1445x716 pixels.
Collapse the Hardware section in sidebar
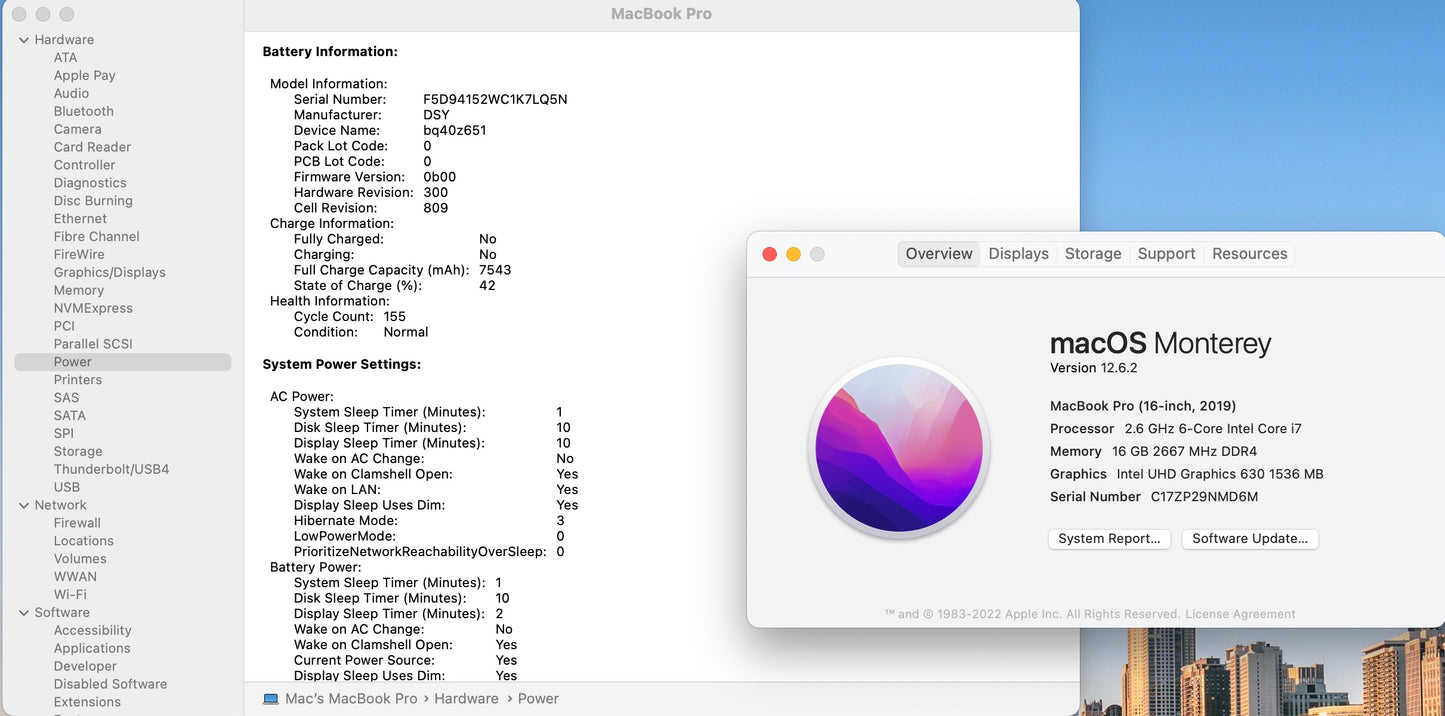[x=24, y=40]
